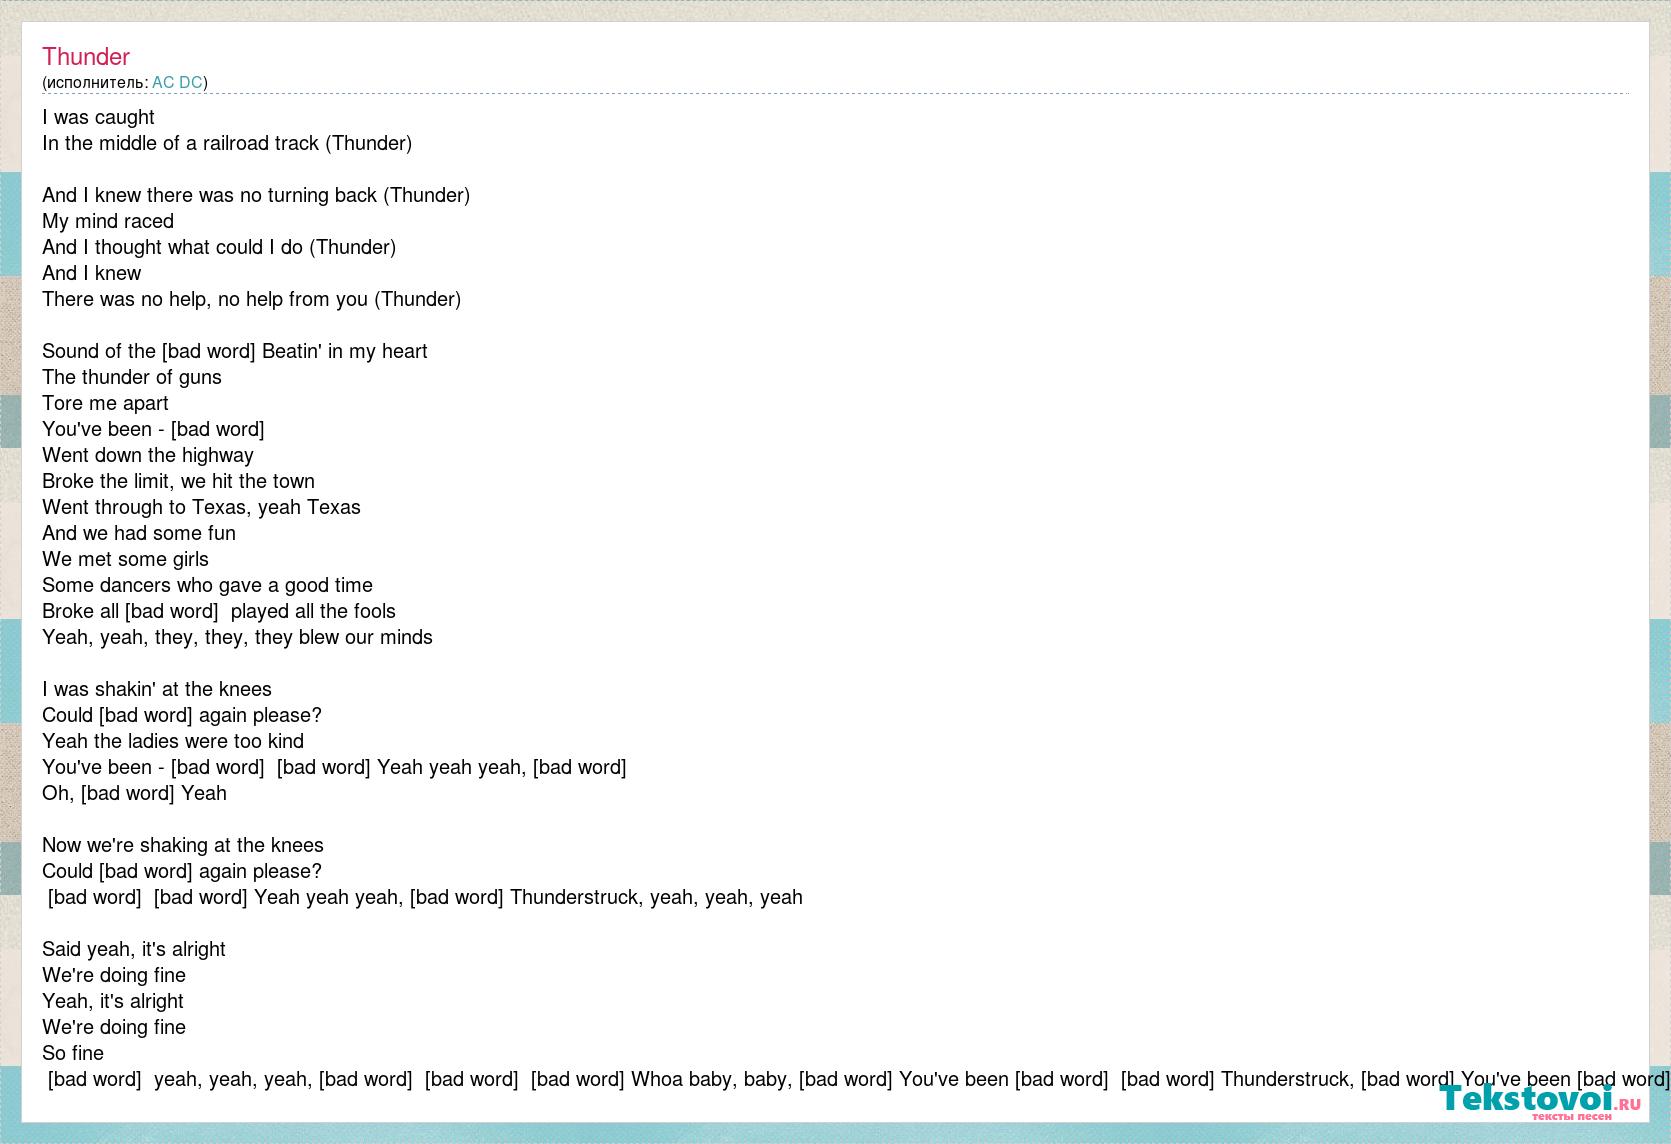
Task: Click the 'исполнитель' label text
Action: tap(95, 82)
